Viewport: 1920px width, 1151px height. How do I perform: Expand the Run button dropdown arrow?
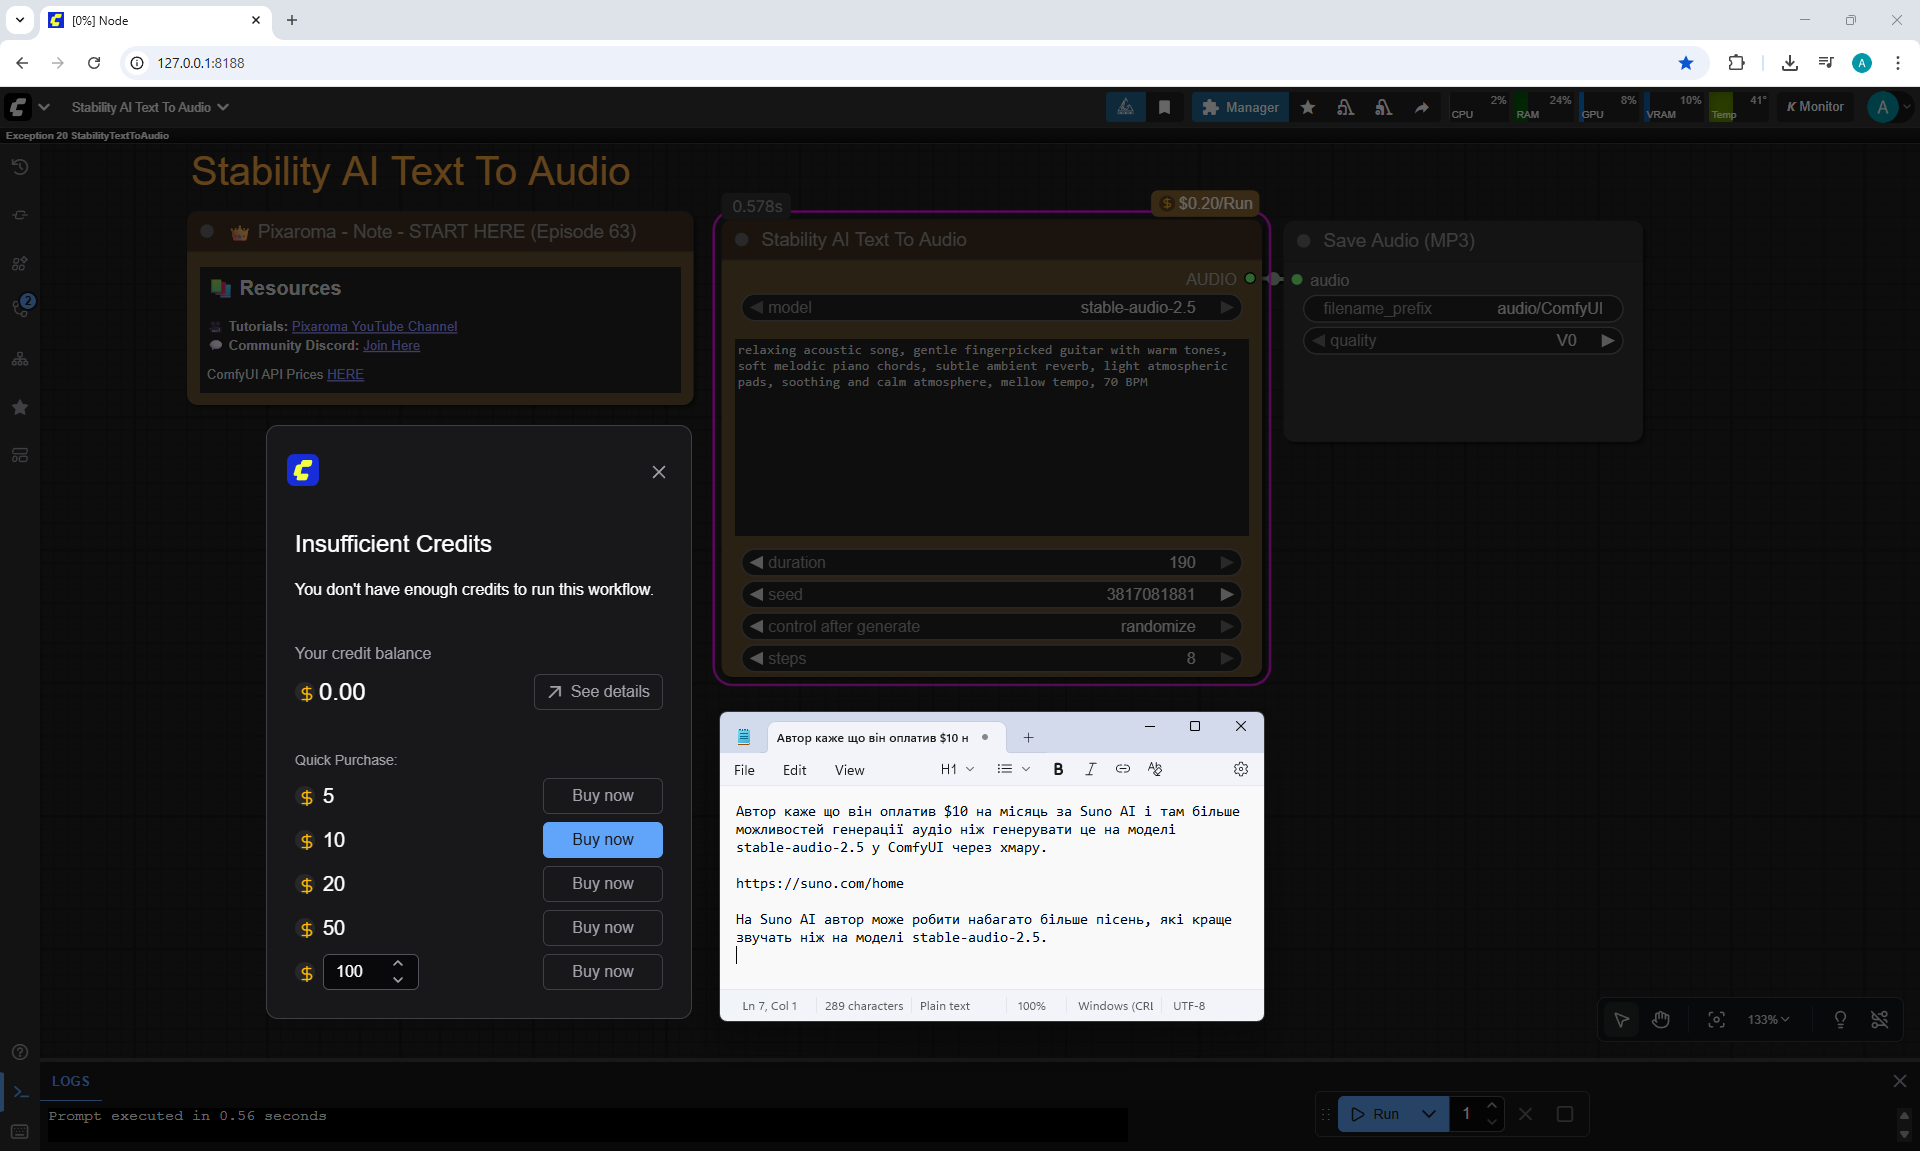pos(1429,1113)
